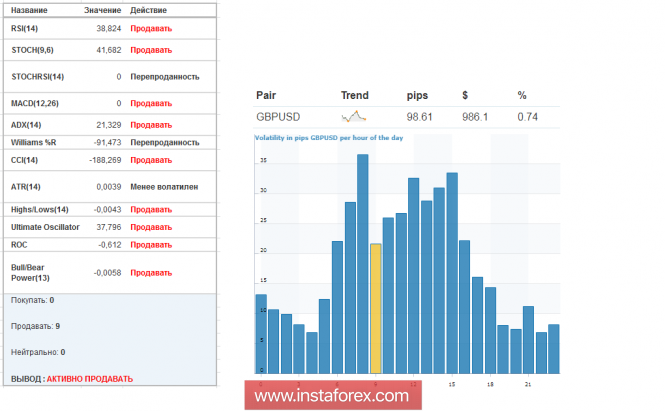665x411 pixels.
Task: Select the GBPUSD pair name
Action: (x=279, y=117)
